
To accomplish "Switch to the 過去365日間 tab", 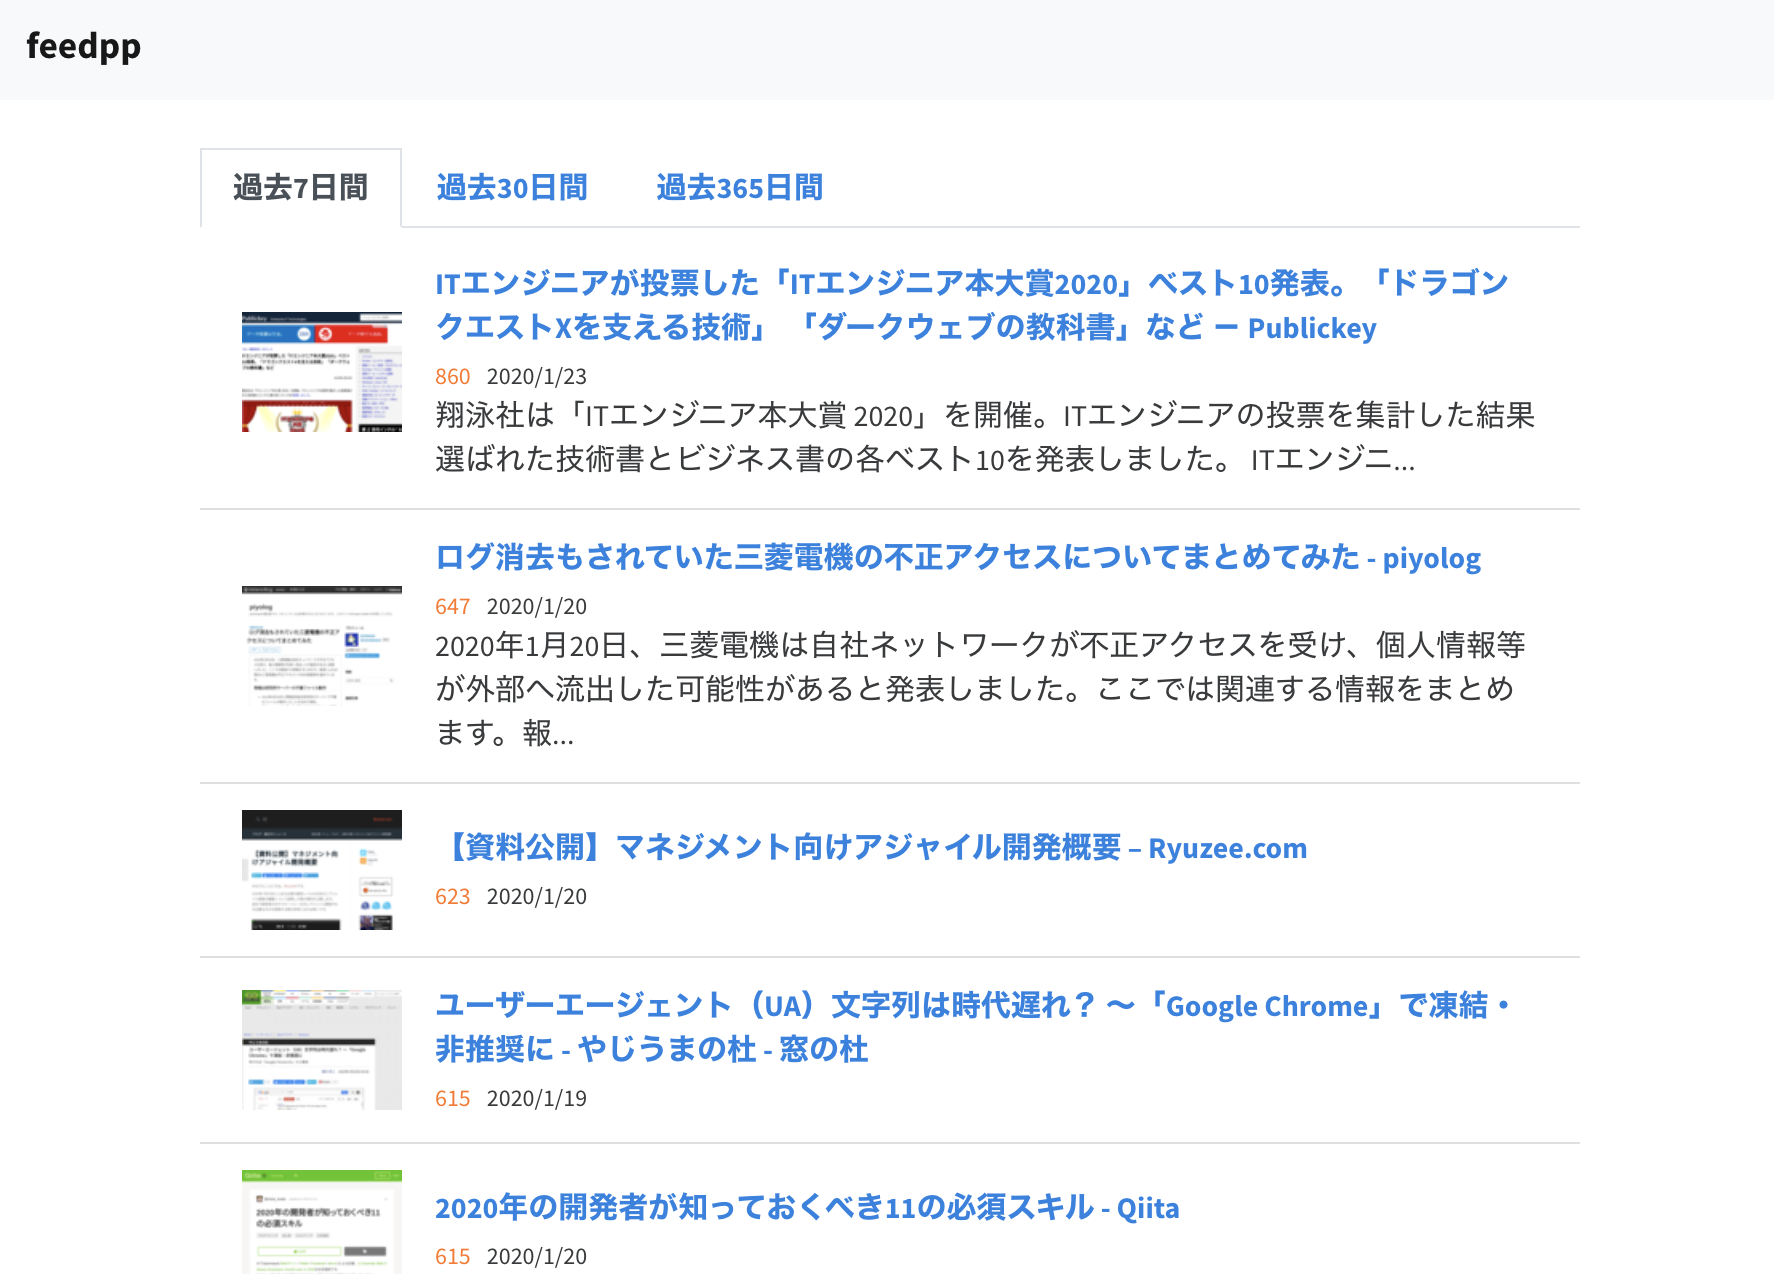I will [738, 187].
